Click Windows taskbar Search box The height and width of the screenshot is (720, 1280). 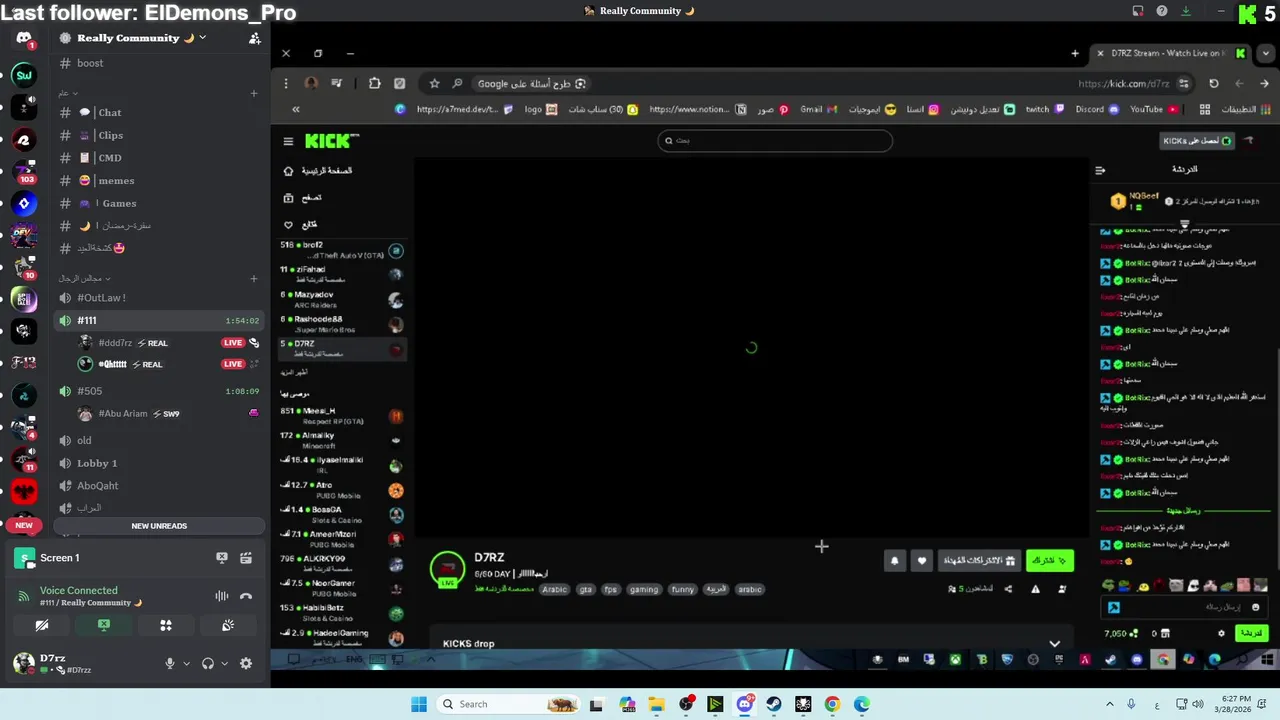tap(510, 704)
